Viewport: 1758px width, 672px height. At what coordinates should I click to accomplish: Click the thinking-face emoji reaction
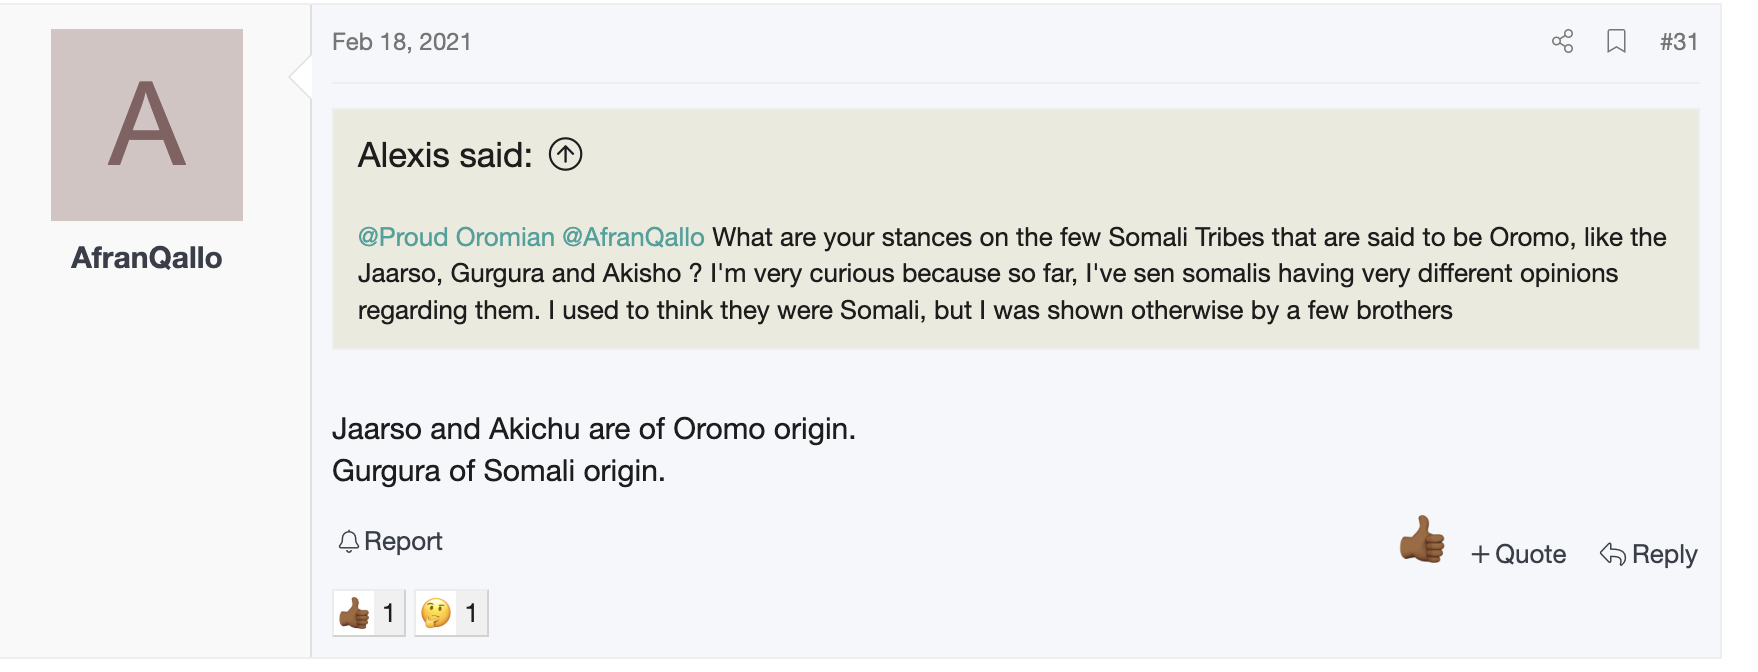[436, 613]
